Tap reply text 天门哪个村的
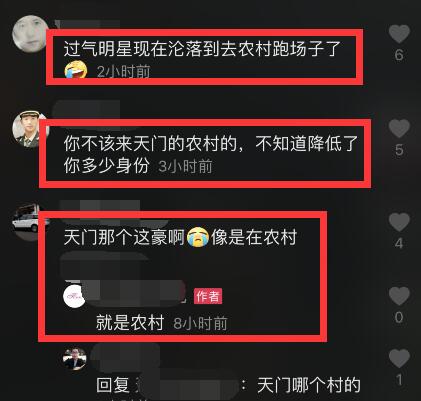The image size is (421, 401). tap(309, 385)
